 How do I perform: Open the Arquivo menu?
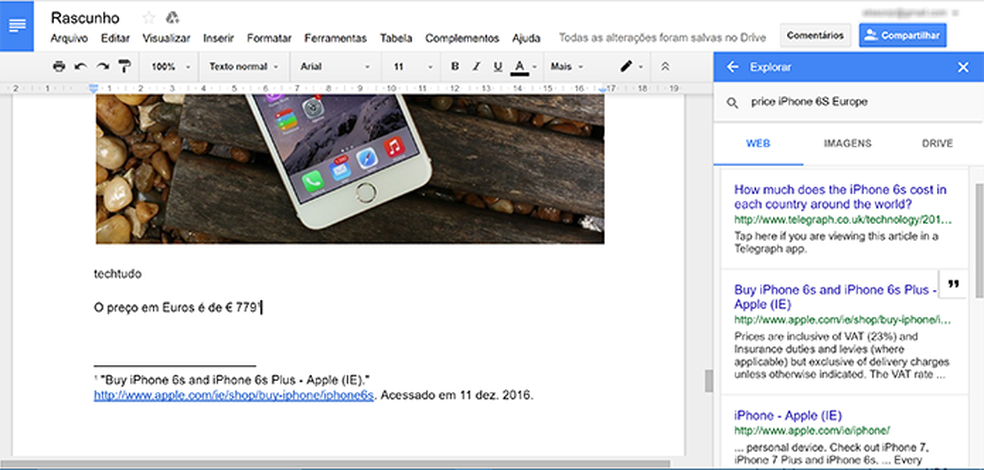69,38
